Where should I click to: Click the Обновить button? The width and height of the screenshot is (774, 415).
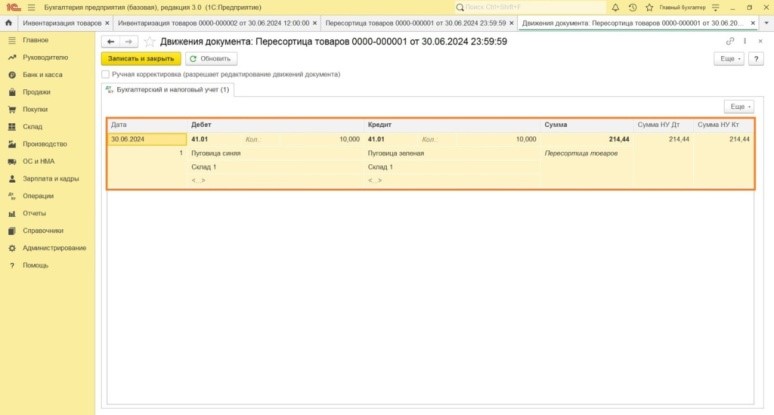coord(210,59)
